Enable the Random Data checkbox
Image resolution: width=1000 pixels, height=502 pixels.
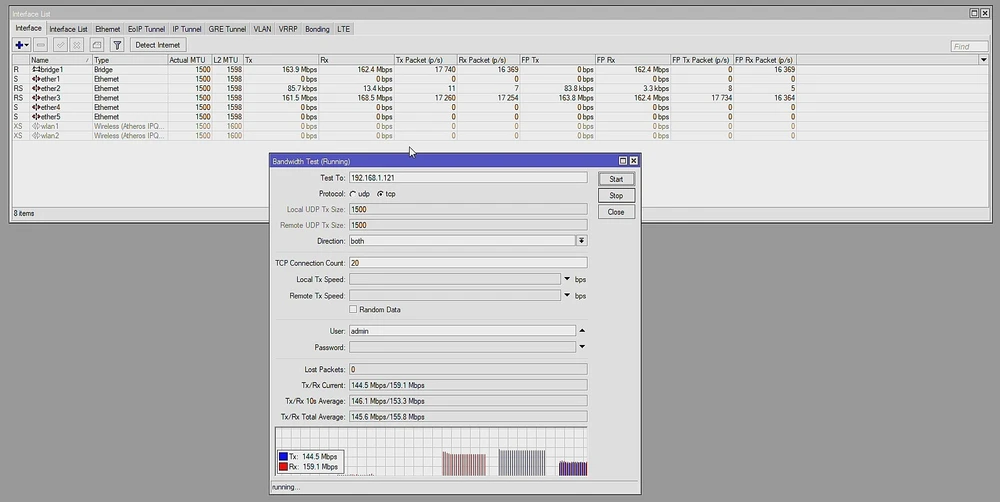coord(353,310)
